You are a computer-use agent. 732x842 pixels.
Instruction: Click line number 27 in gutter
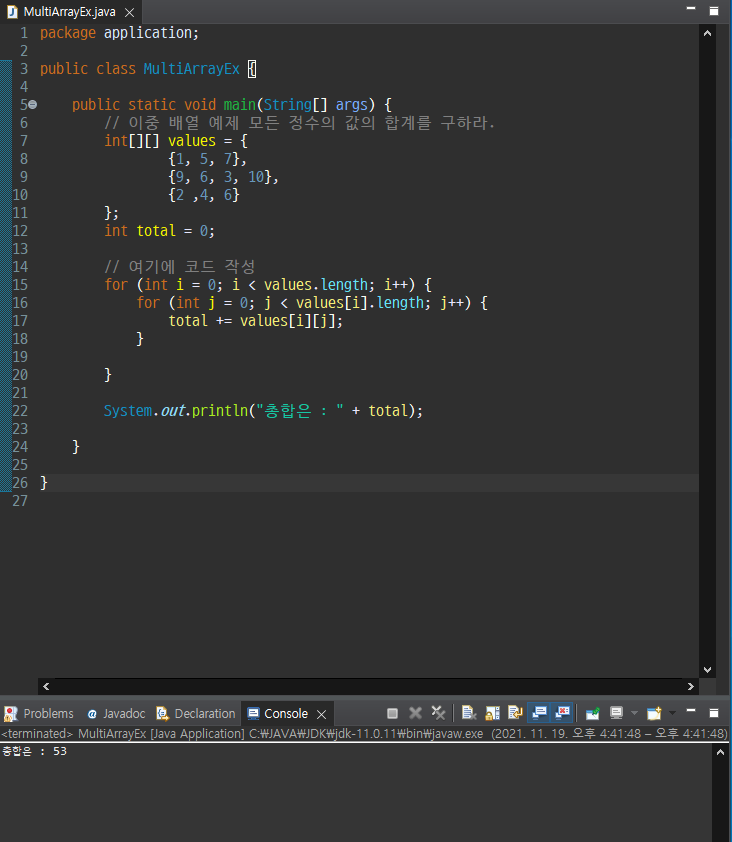[20, 501]
